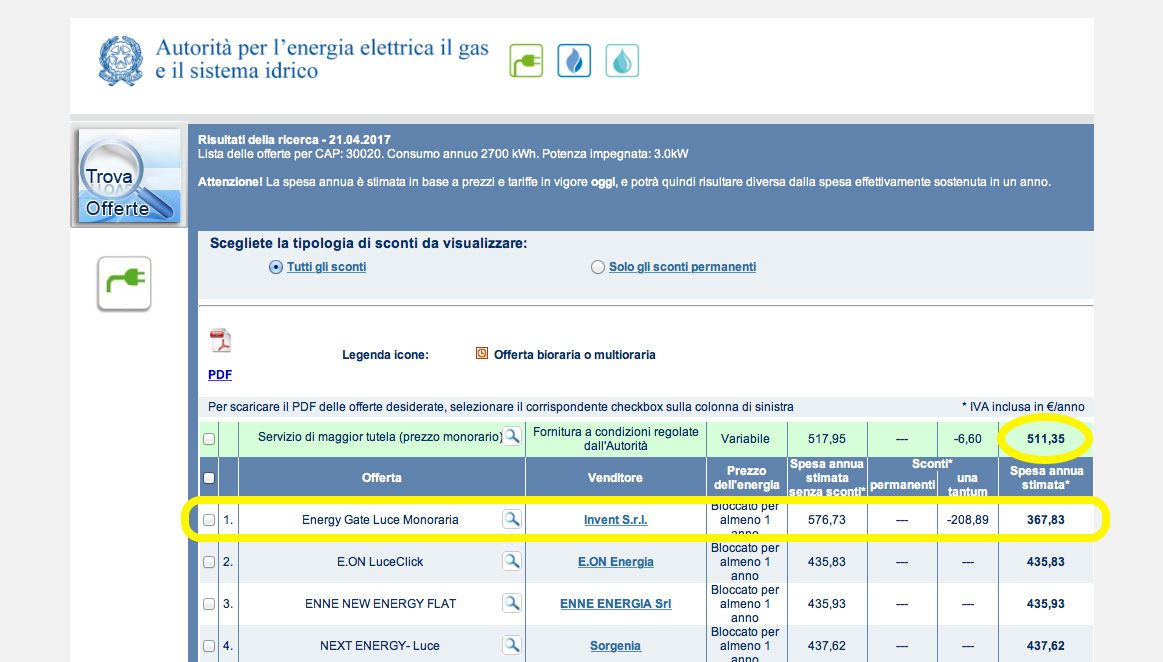
Task: Click the 511,35 estimated annual cost value
Action: tap(1046, 439)
